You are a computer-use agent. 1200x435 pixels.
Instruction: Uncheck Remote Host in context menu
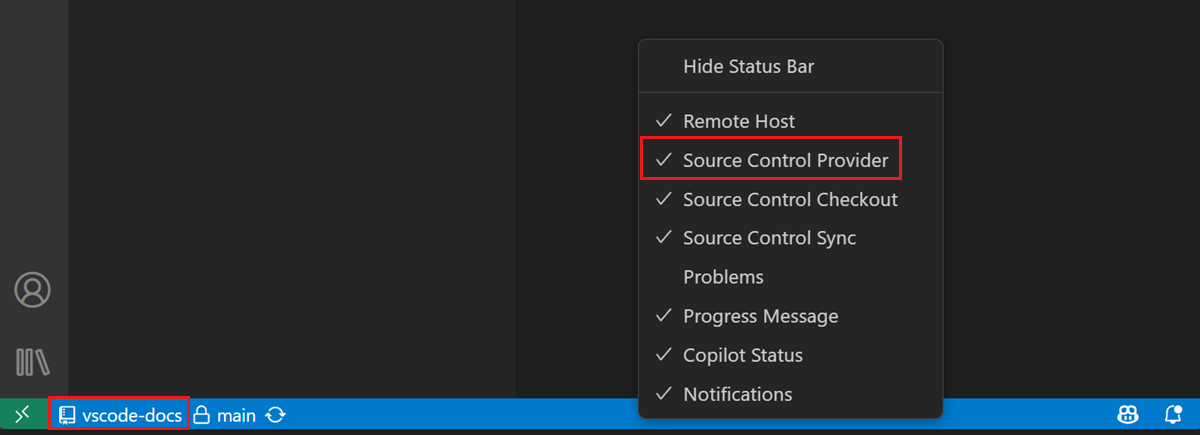pyautogui.click(x=739, y=121)
